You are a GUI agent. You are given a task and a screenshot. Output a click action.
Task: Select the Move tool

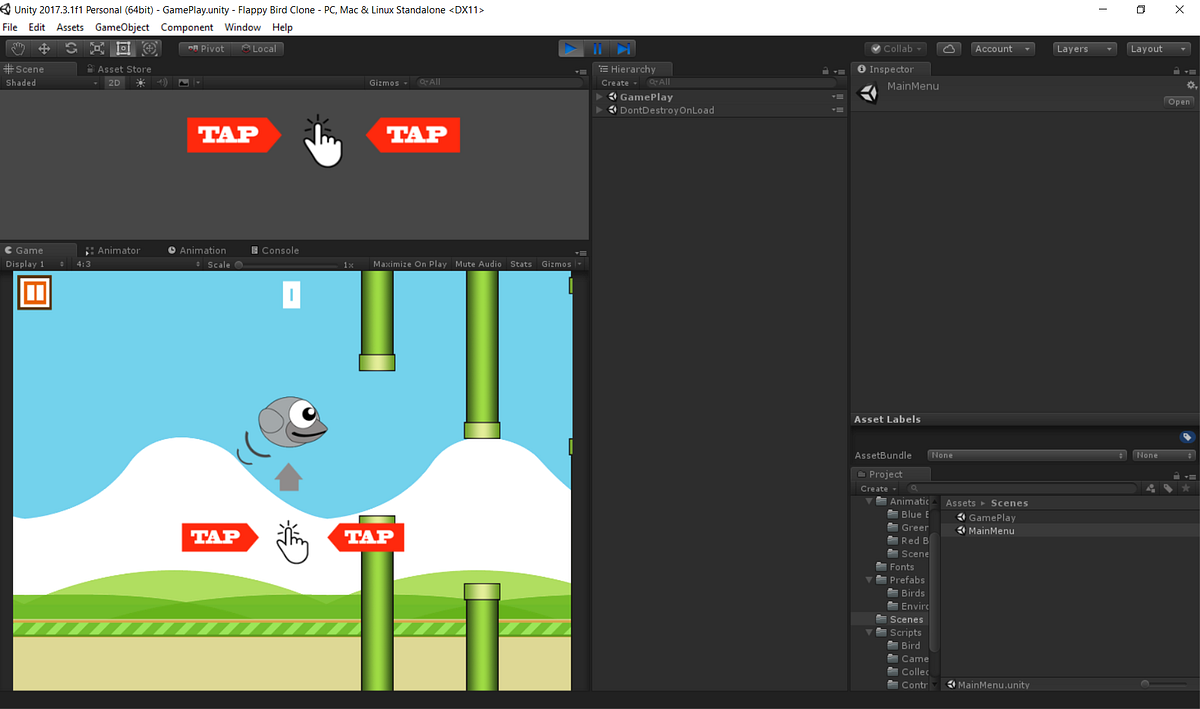pyautogui.click(x=43, y=47)
